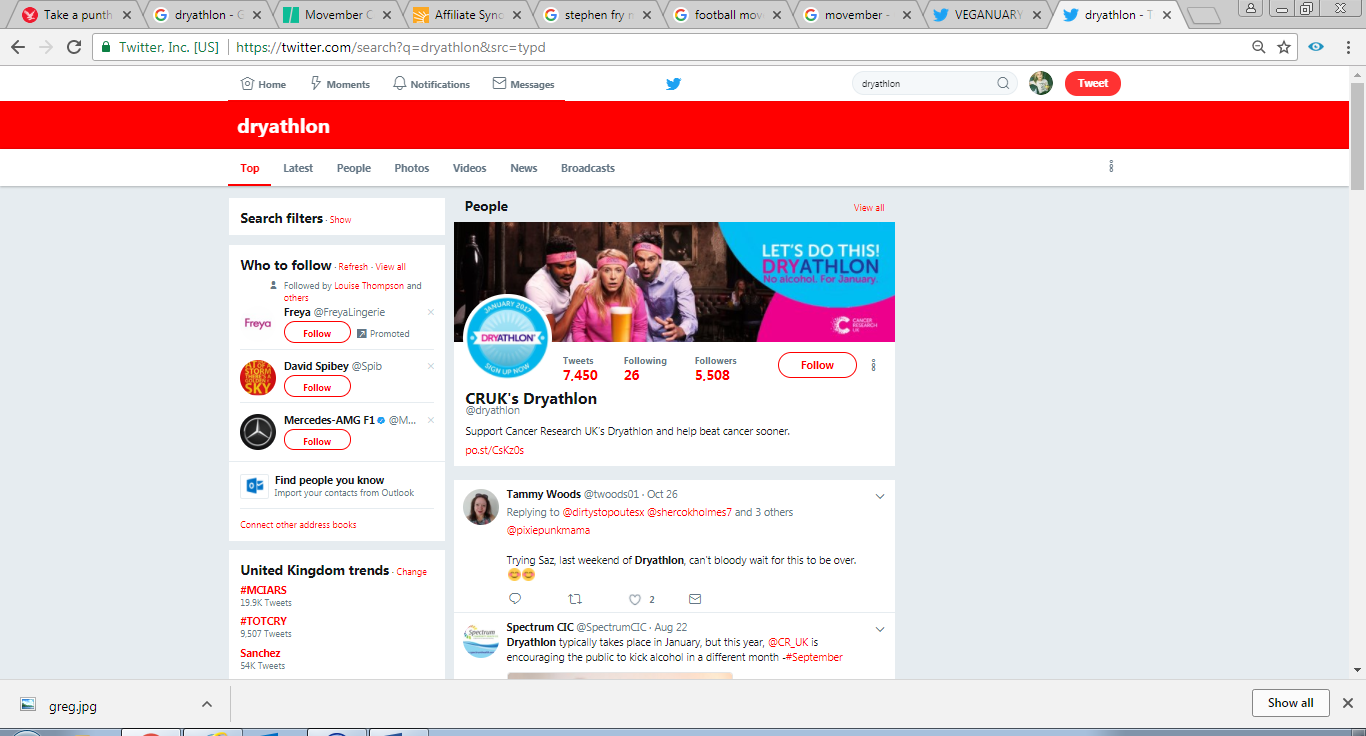Dismiss the Freya follow suggestion
This screenshot has width=1366, height=736.
coord(431,312)
